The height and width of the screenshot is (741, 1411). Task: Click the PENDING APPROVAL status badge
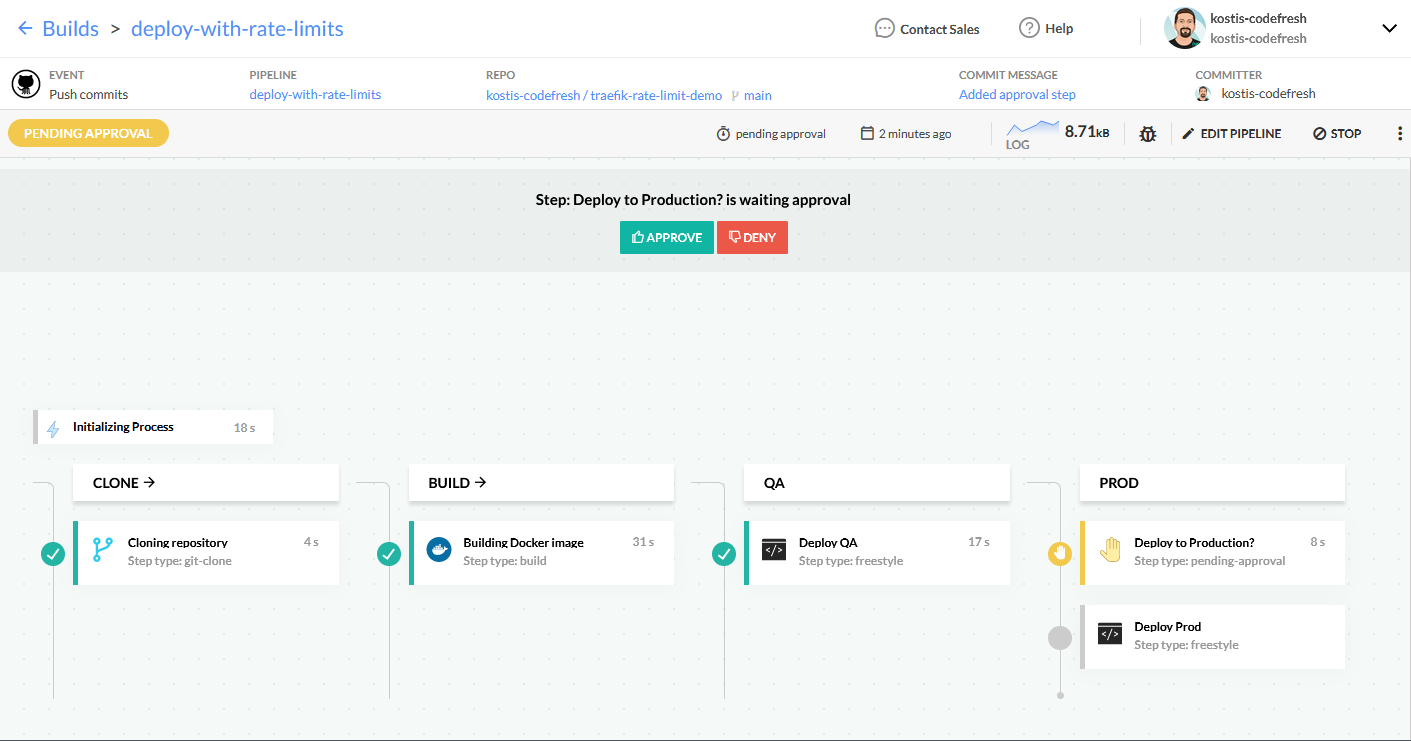click(x=88, y=134)
